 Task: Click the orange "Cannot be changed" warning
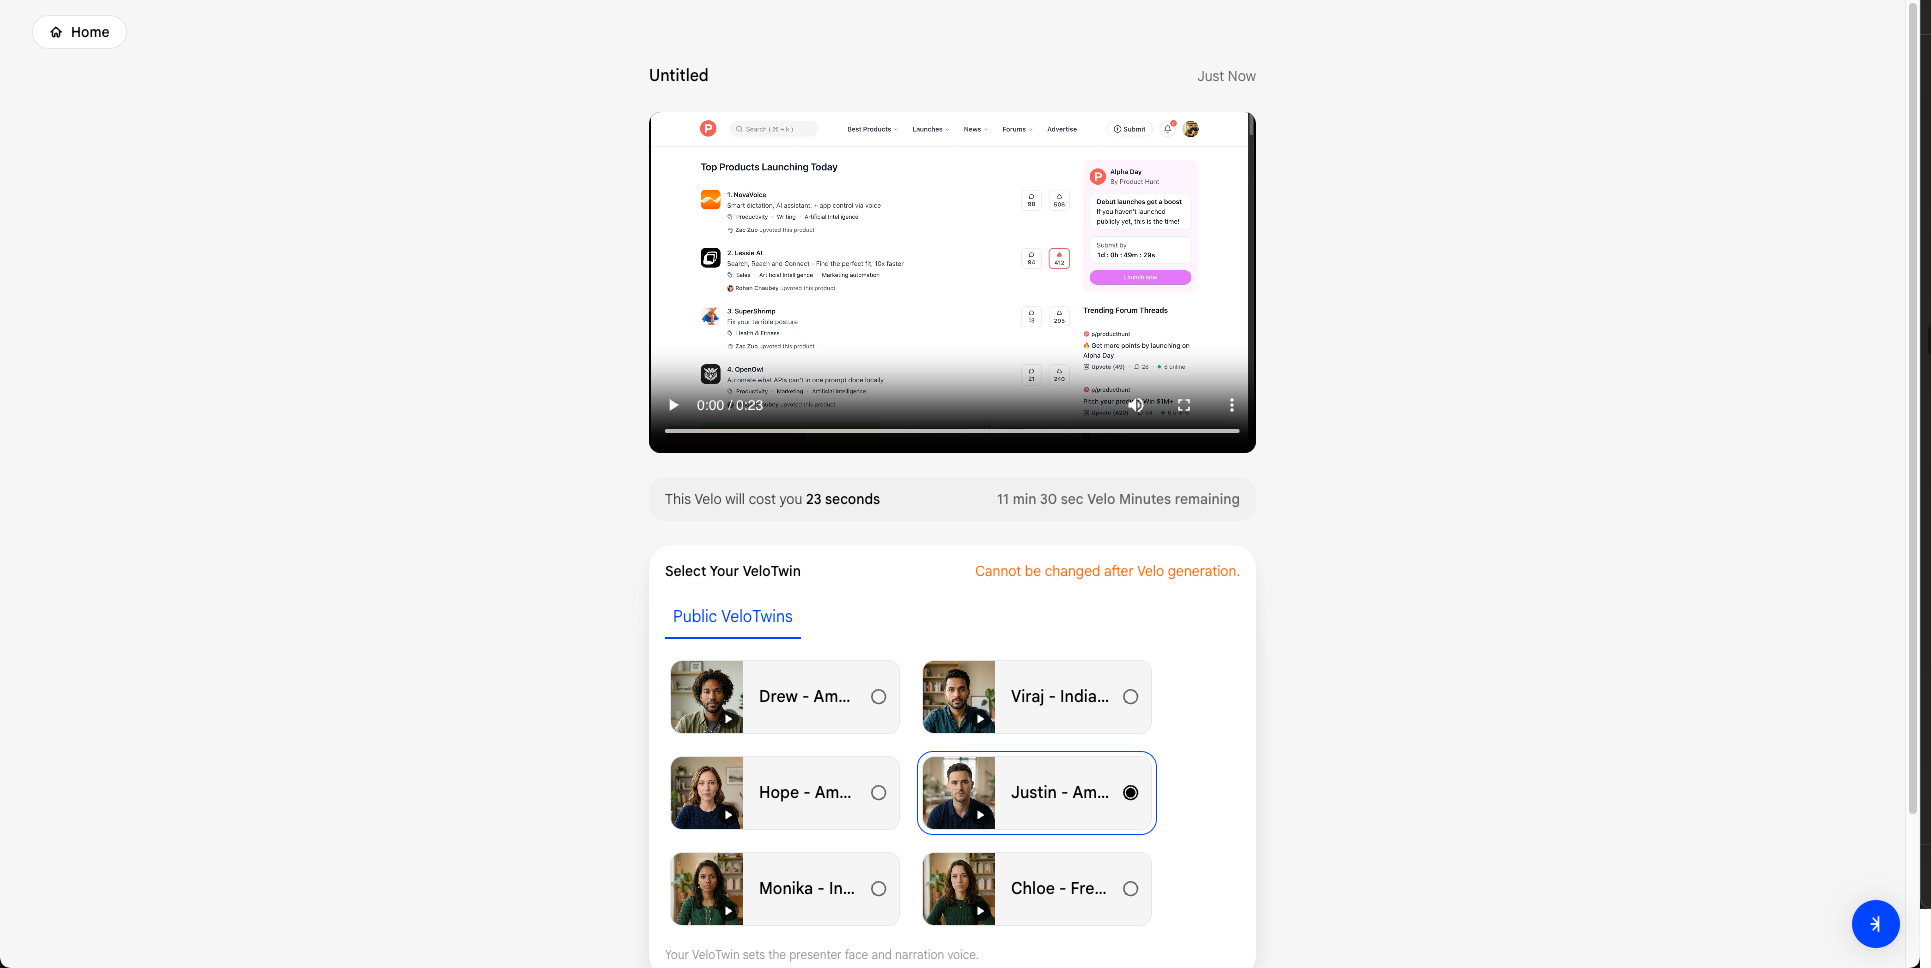(x=1107, y=571)
